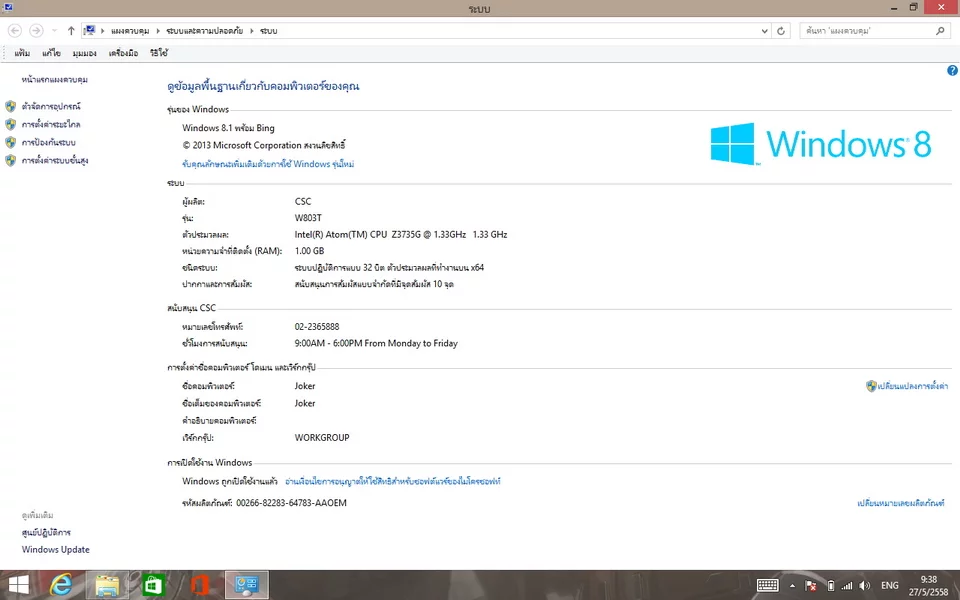Click shield icon beside Device Manager
The width and height of the screenshot is (960, 600).
[10, 106]
